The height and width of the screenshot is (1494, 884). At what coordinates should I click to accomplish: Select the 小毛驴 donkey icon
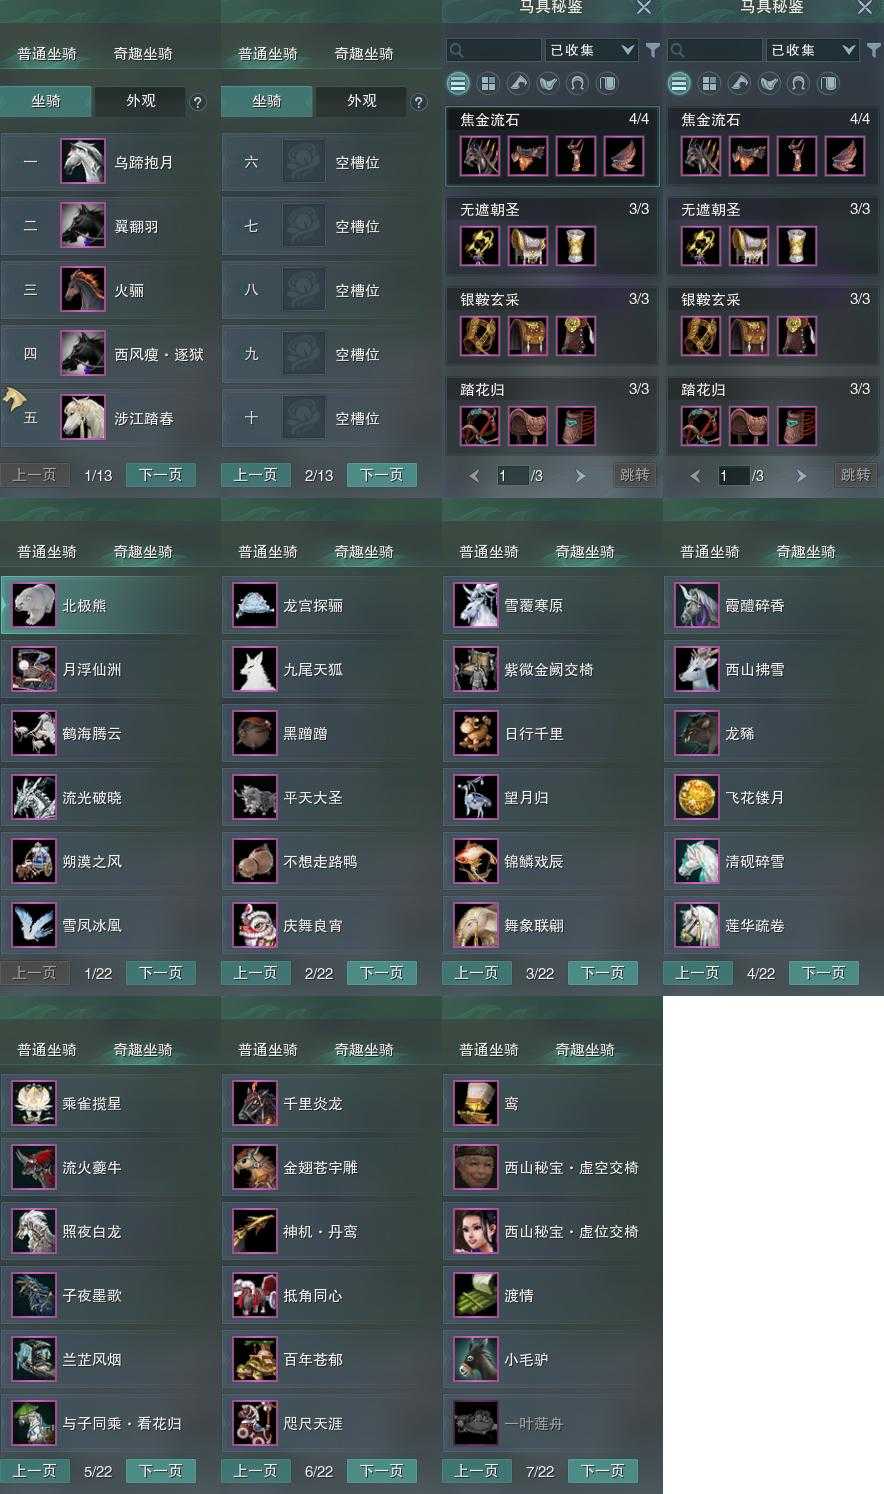point(476,1360)
